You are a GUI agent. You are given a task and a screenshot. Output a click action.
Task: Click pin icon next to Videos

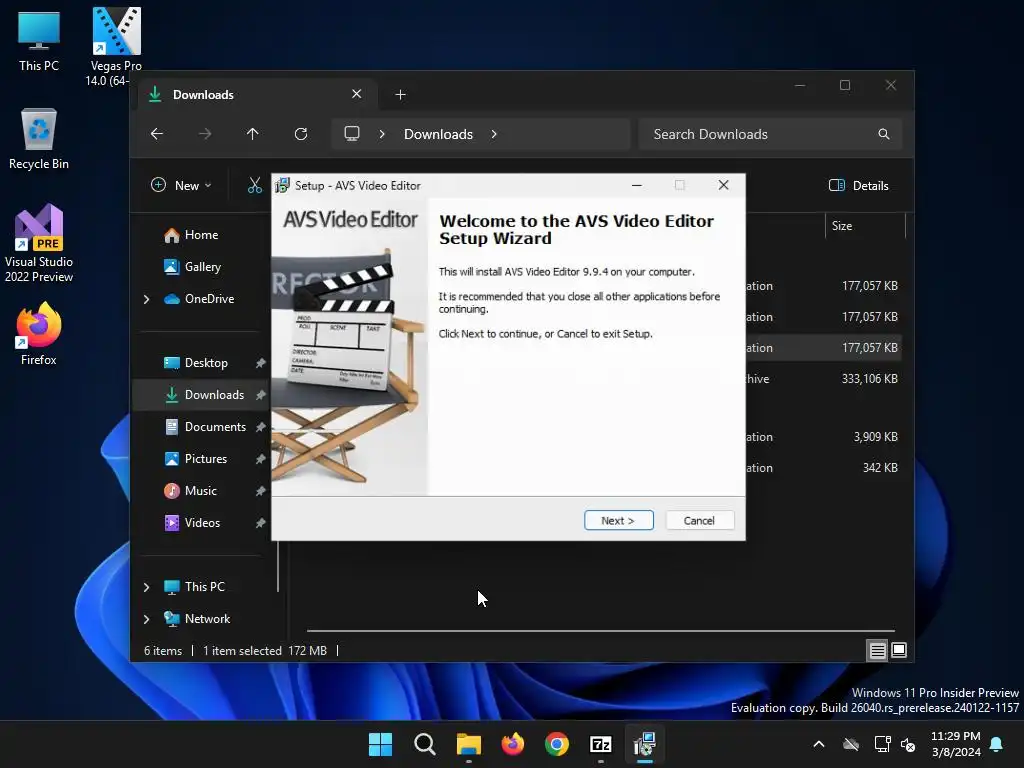pos(261,523)
